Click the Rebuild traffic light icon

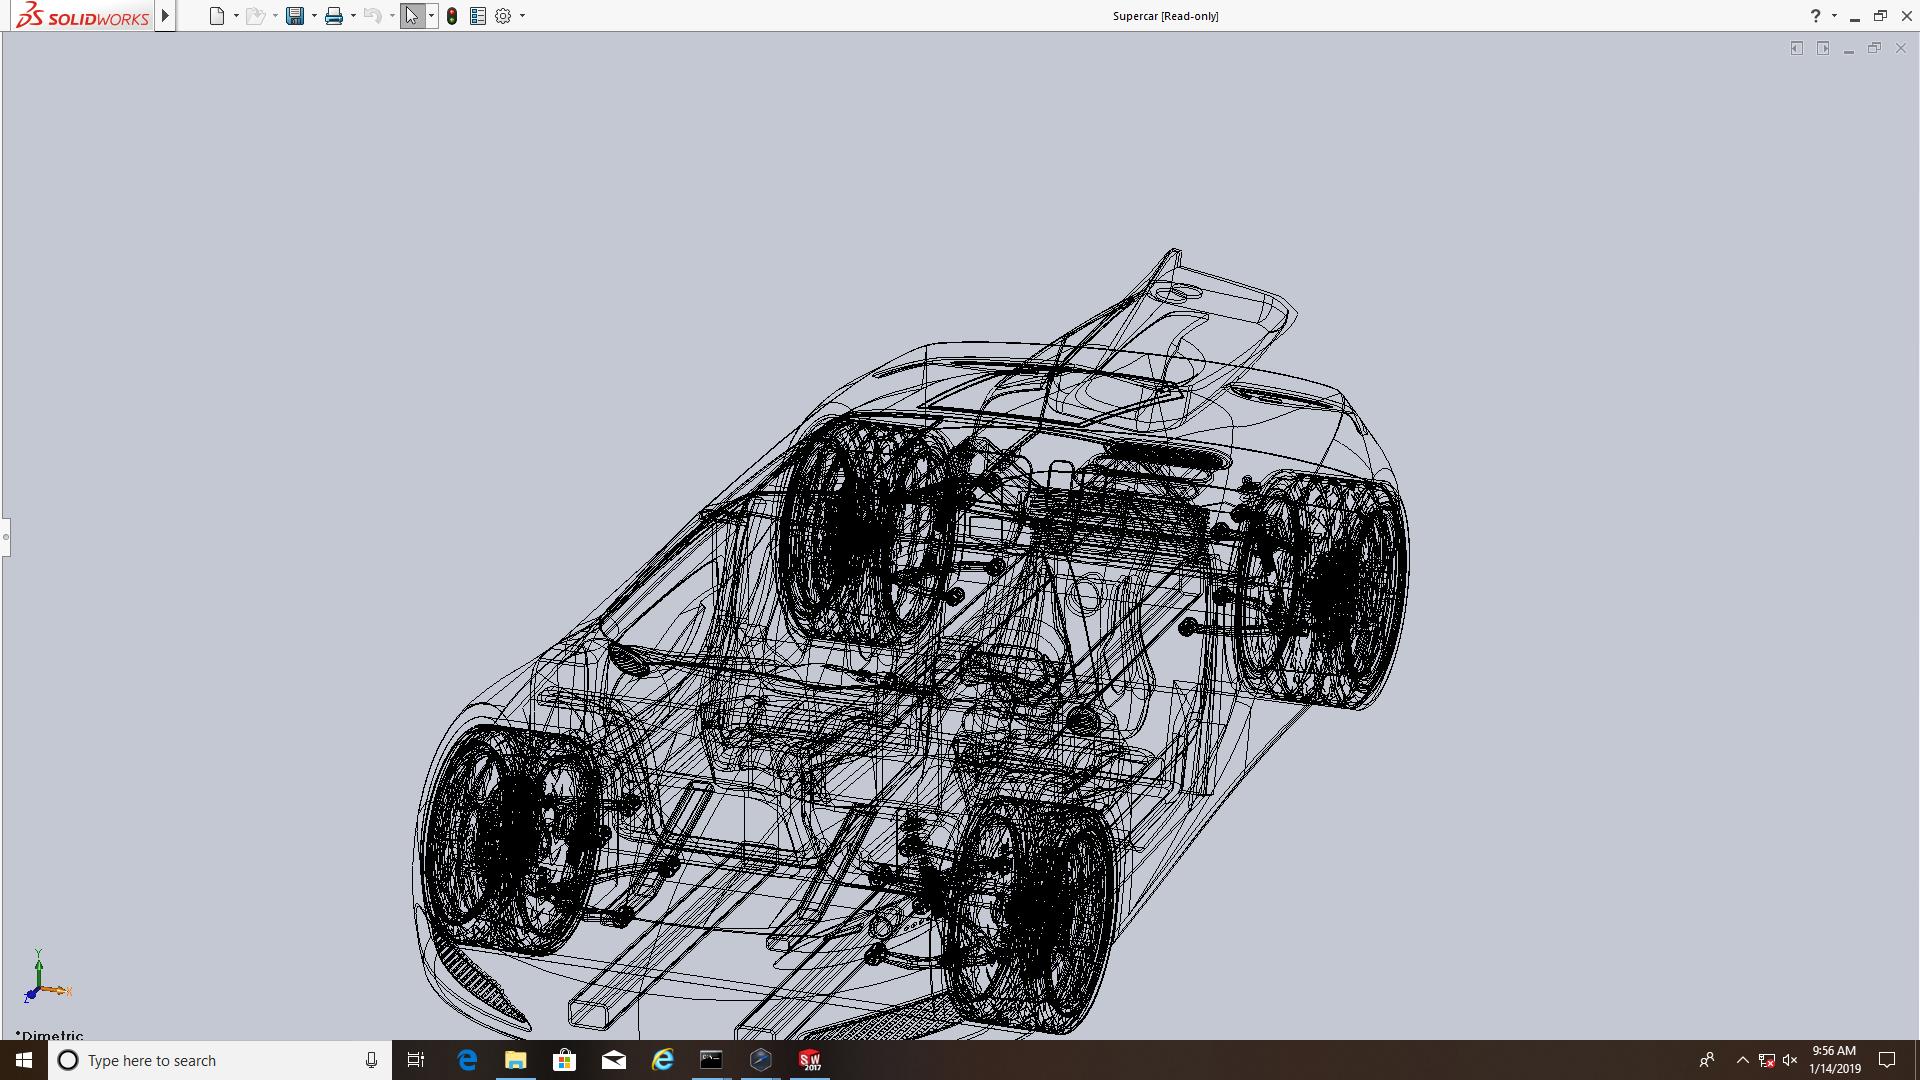(x=452, y=16)
